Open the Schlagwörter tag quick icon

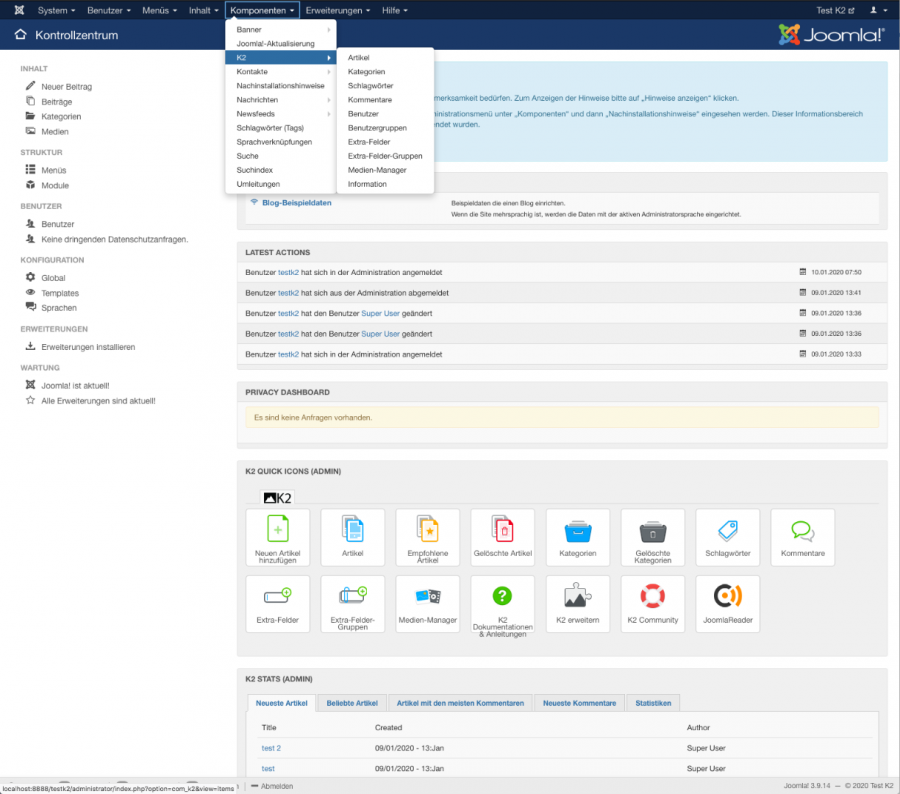(x=728, y=537)
